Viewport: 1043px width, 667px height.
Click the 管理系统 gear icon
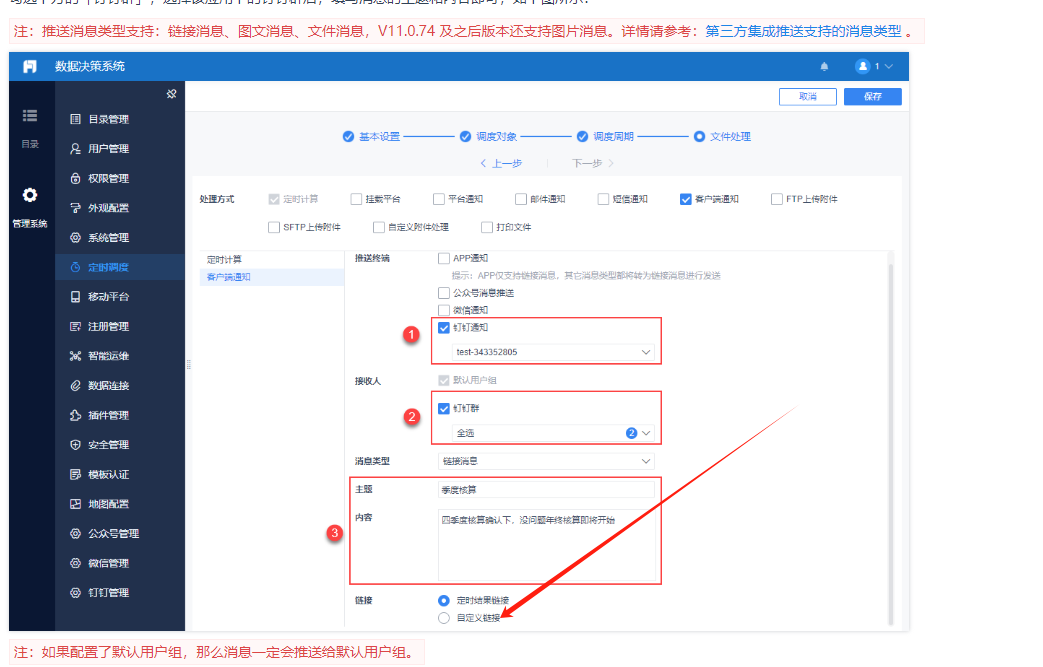[30, 195]
